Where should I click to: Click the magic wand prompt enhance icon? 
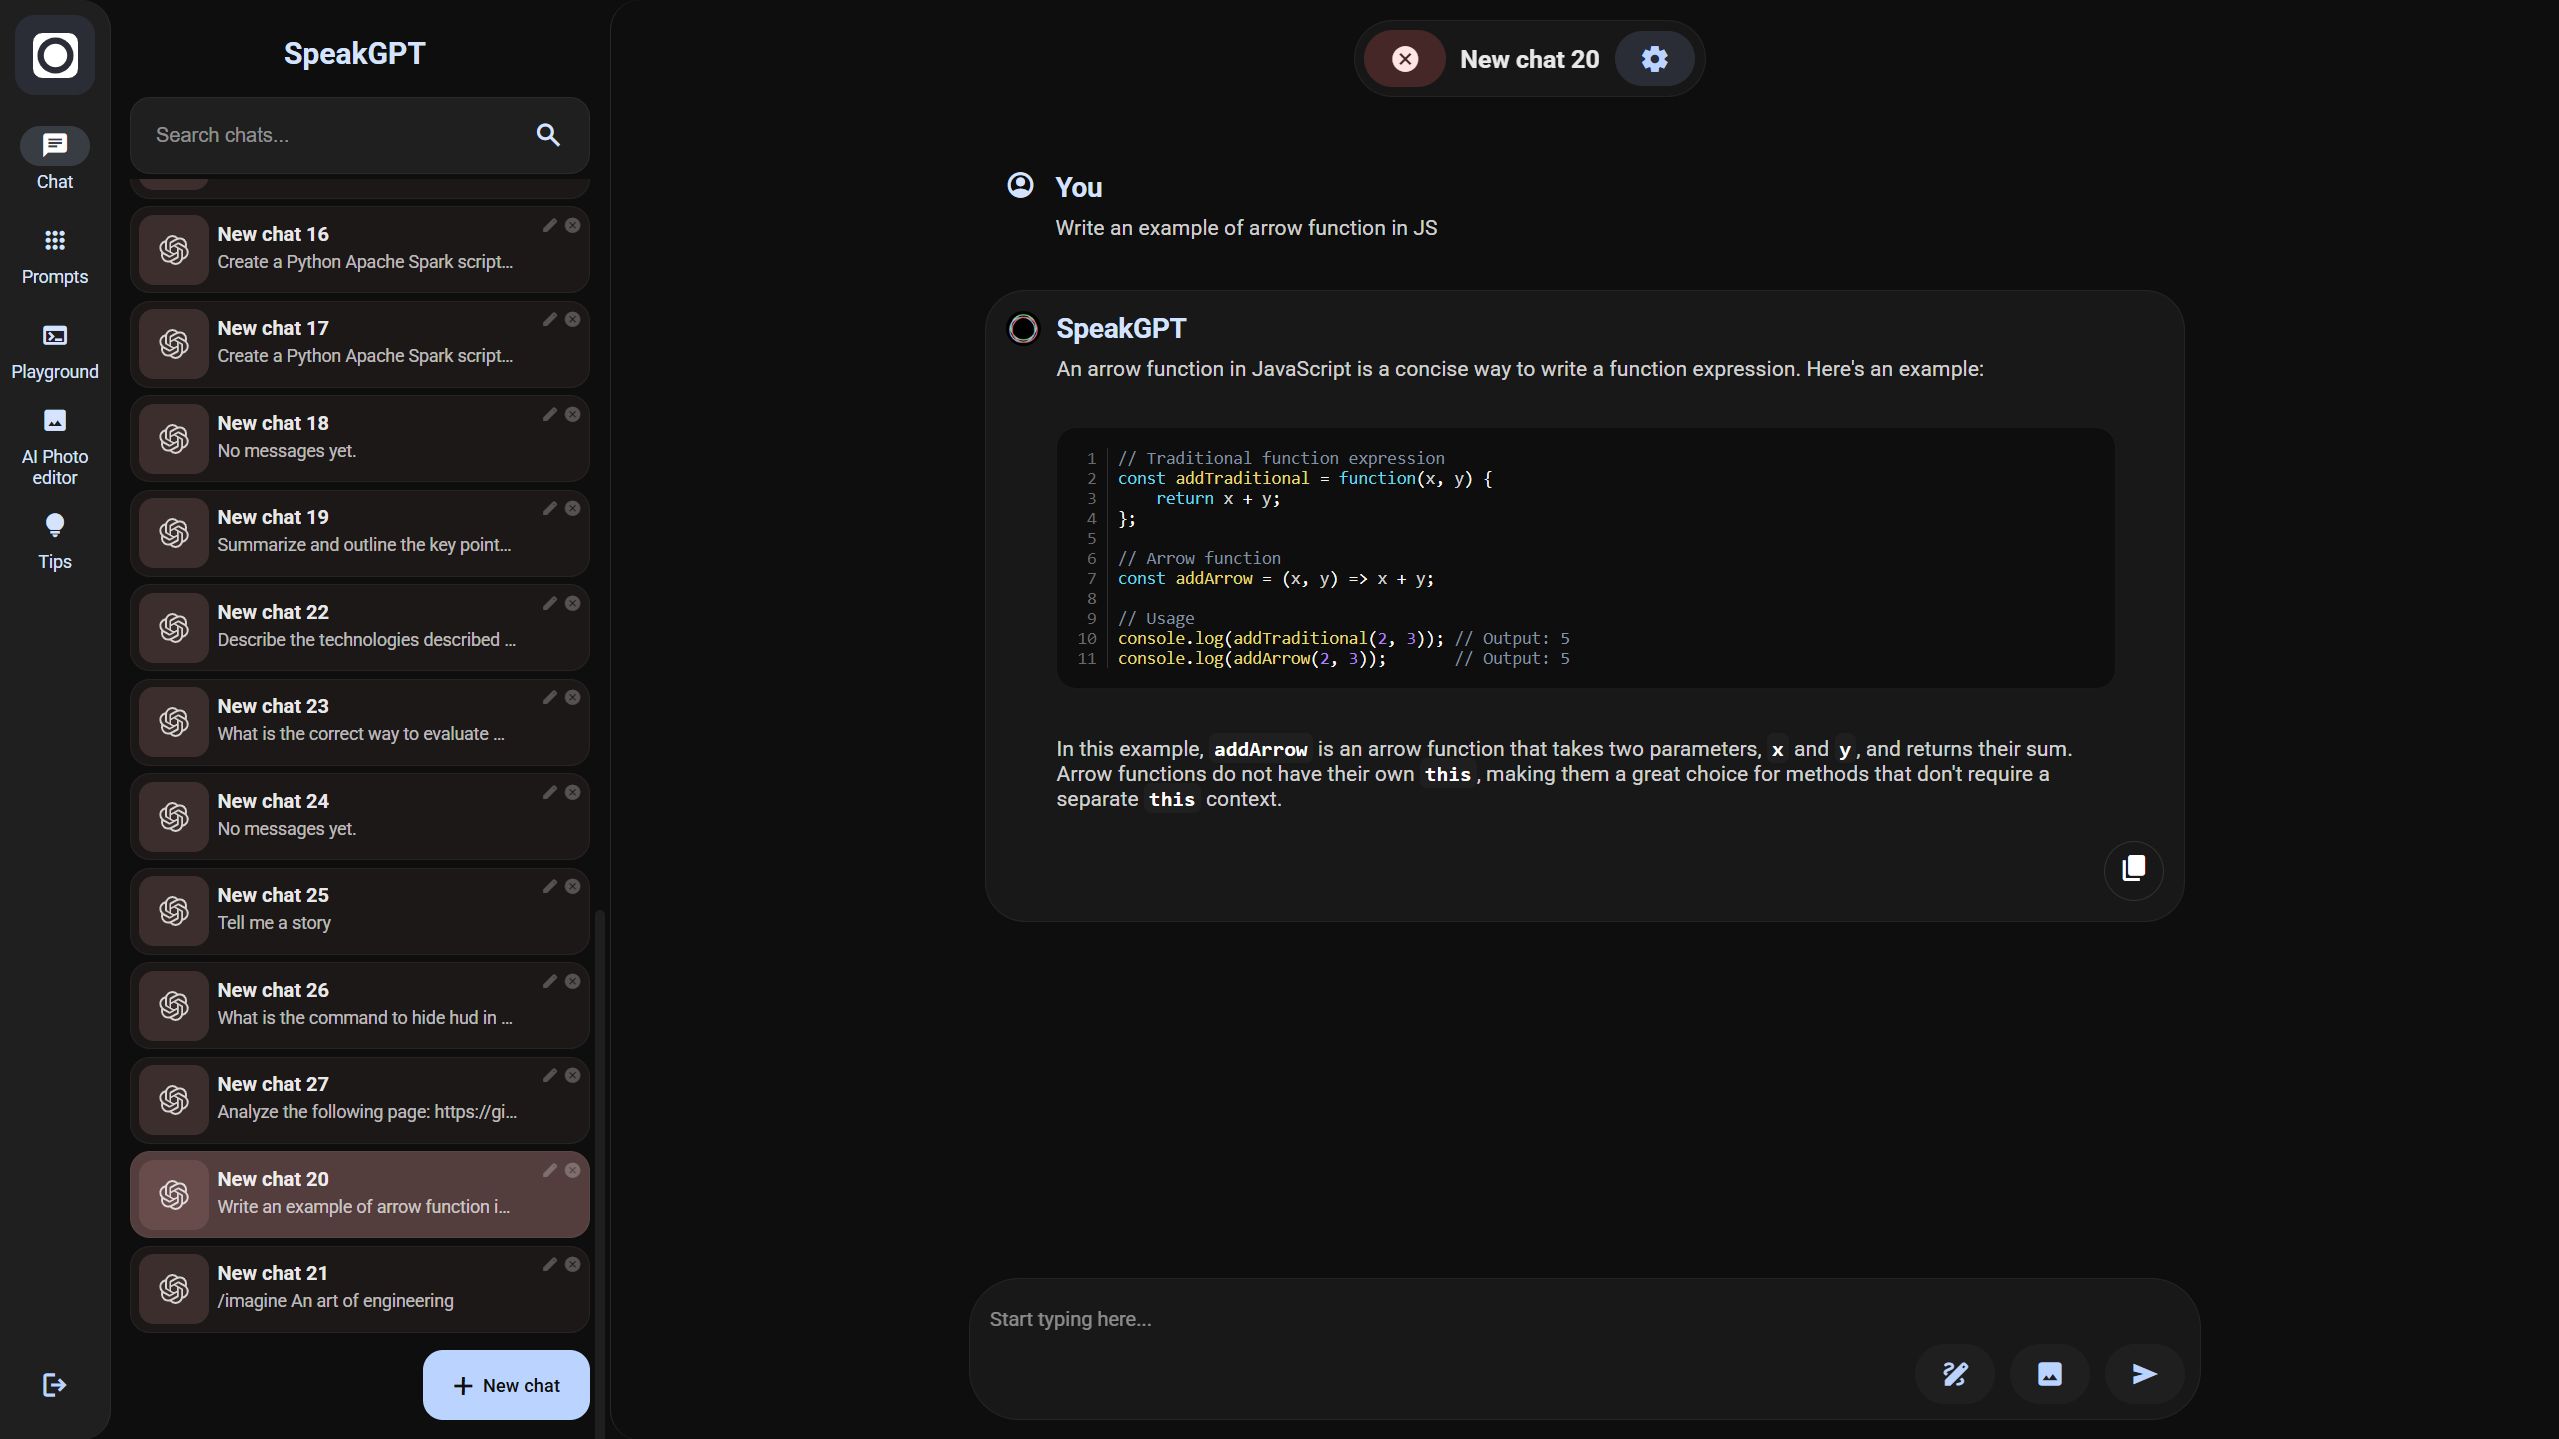[x=1955, y=1374]
